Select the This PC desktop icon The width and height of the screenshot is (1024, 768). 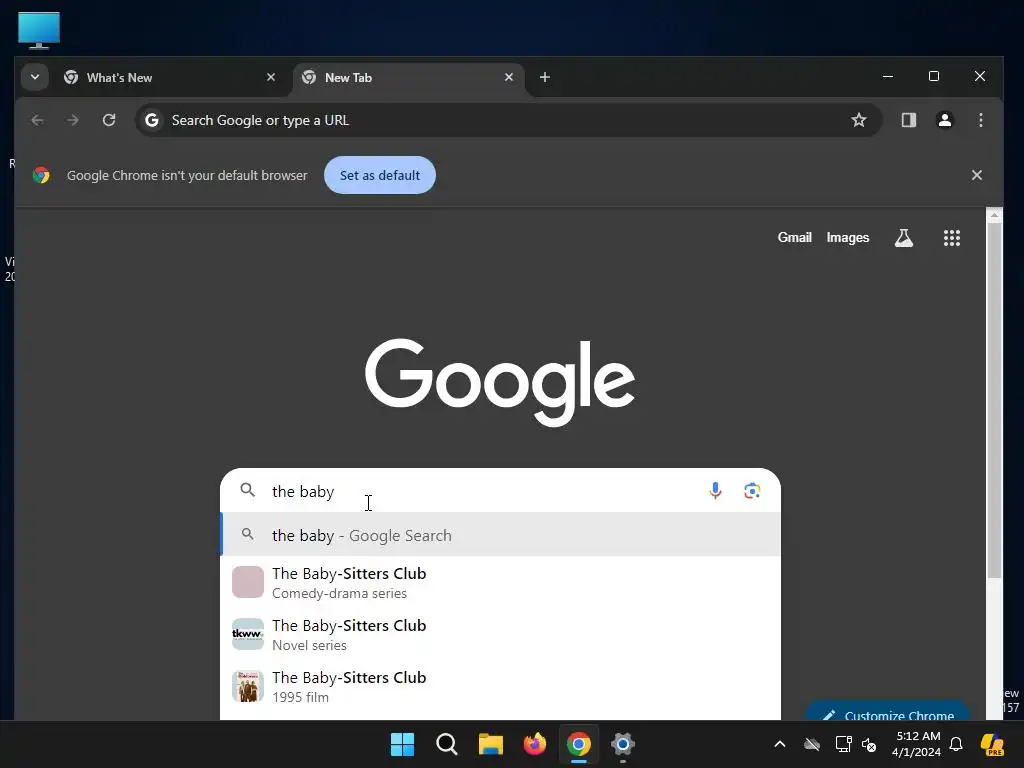pyautogui.click(x=39, y=30)
